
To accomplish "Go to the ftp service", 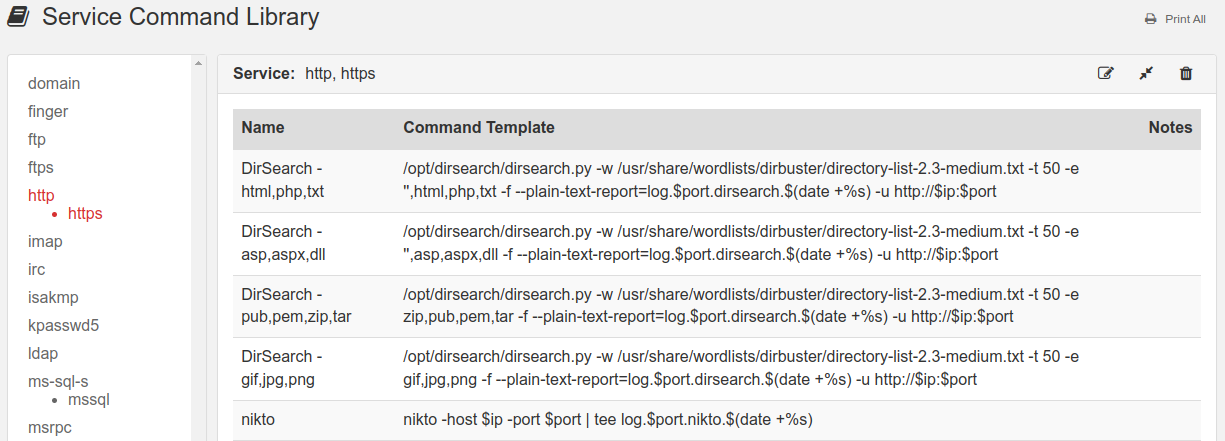I will tap(37, 139).
